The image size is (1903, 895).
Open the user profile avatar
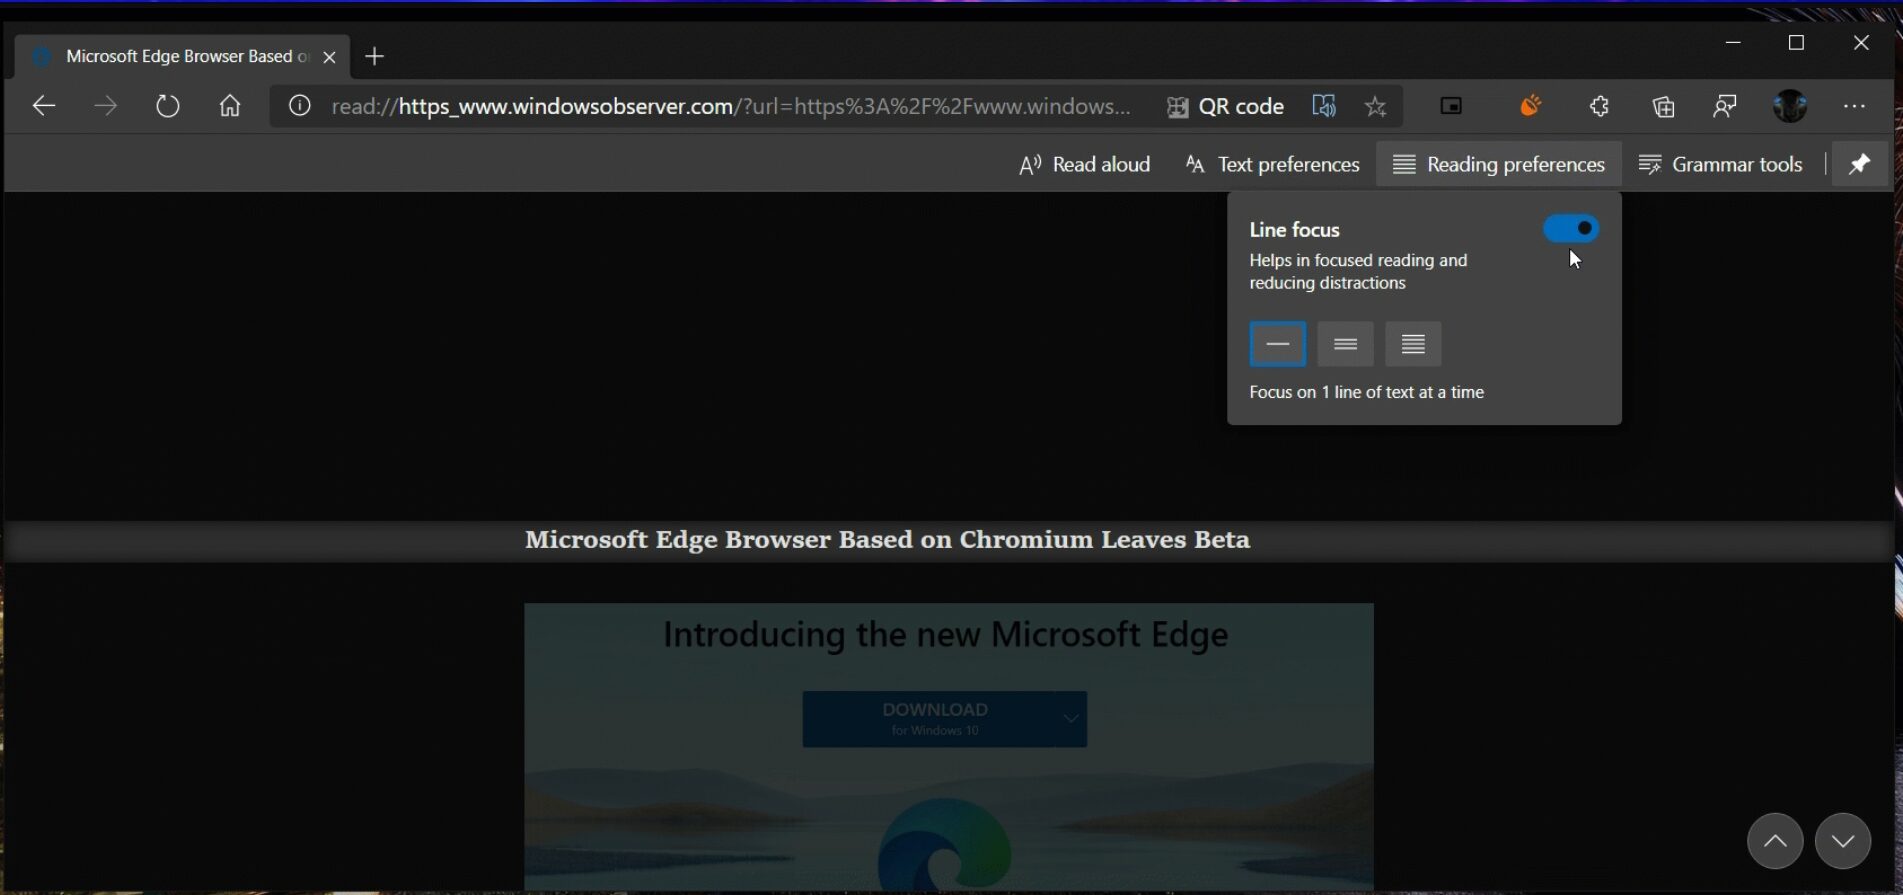pyautogui.click(x=1790, y=106)
